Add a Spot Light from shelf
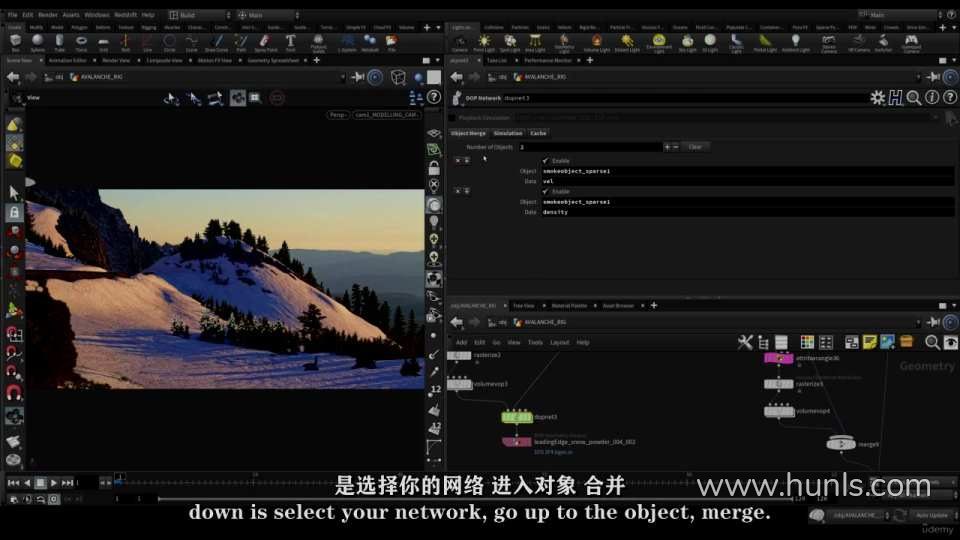Image resolution: width=960 pixels, height=540 pixels. (x=509, y=42)
